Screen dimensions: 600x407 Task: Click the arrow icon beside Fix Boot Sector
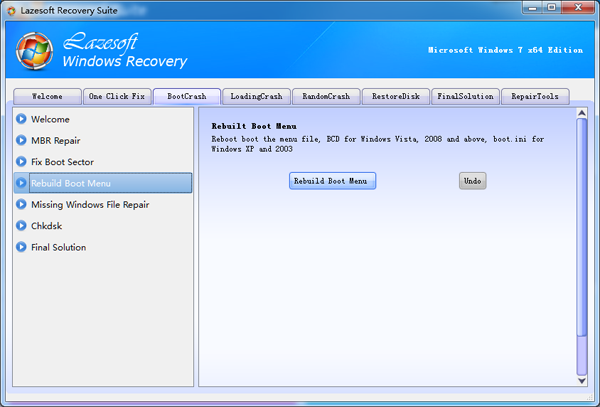tap(21, 162)
